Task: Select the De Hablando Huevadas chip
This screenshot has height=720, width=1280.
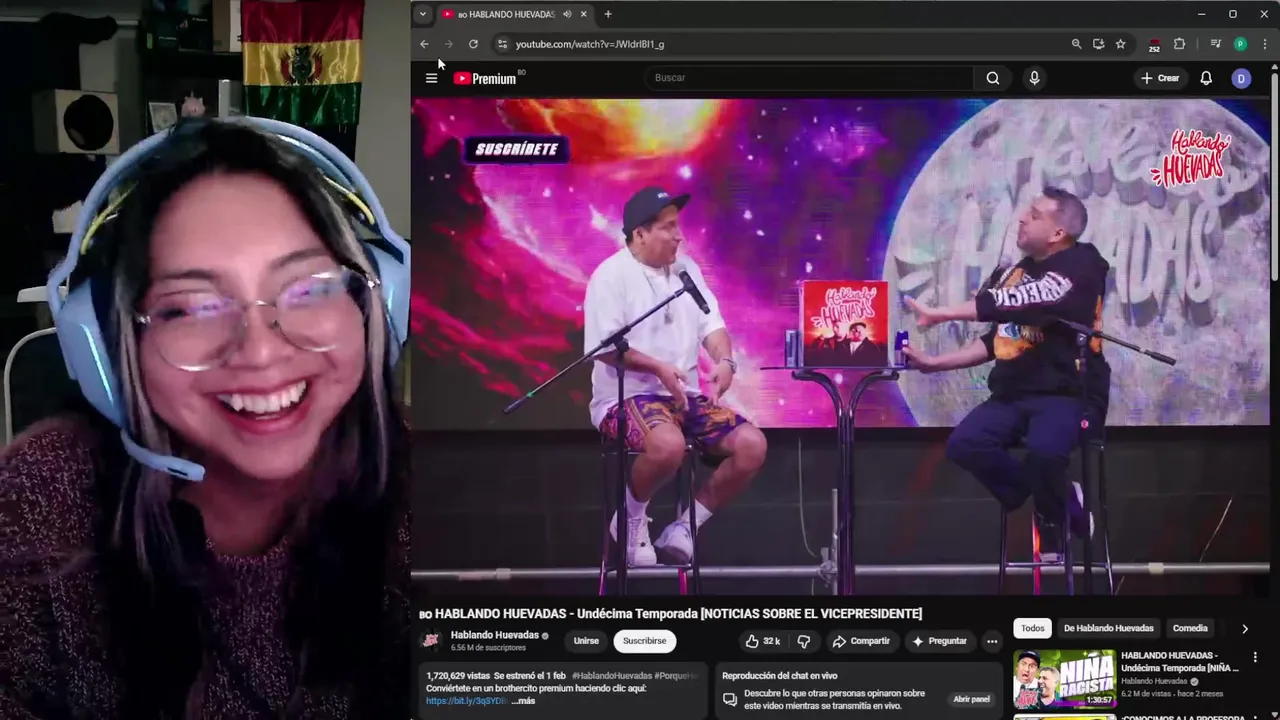Action: tap(1108, 628)
